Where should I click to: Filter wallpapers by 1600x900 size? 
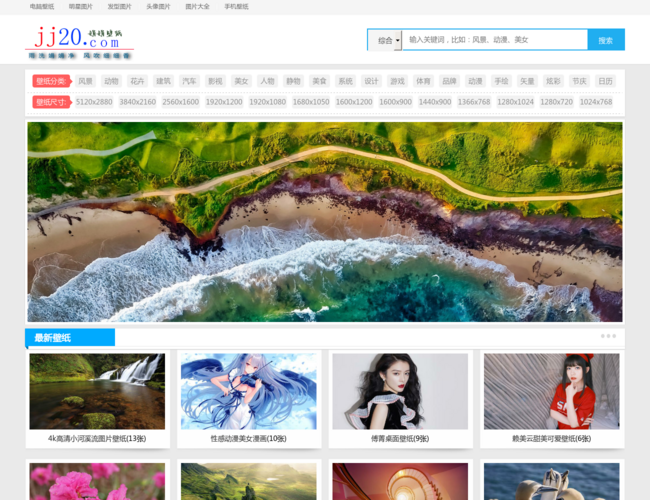pyautogui.click(x=395, y=102)
